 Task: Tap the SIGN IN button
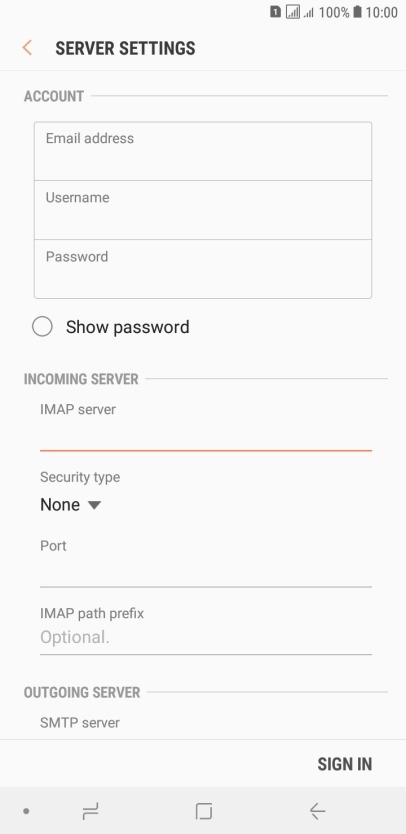tap(345, 764)
